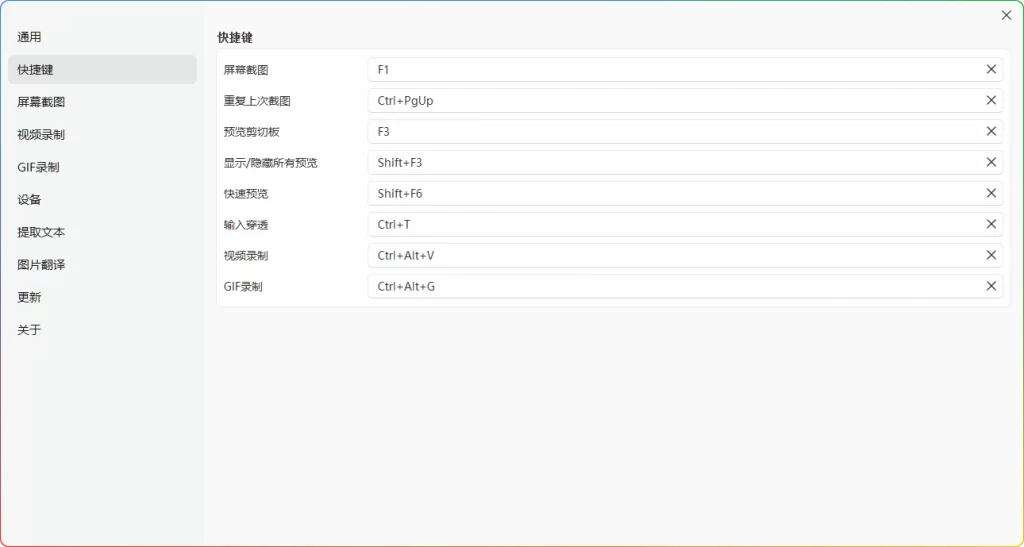The image size is (1024, 547).
Task: Clear the 快速预览 shortcut Shift+F6
Action: [991, 193]
